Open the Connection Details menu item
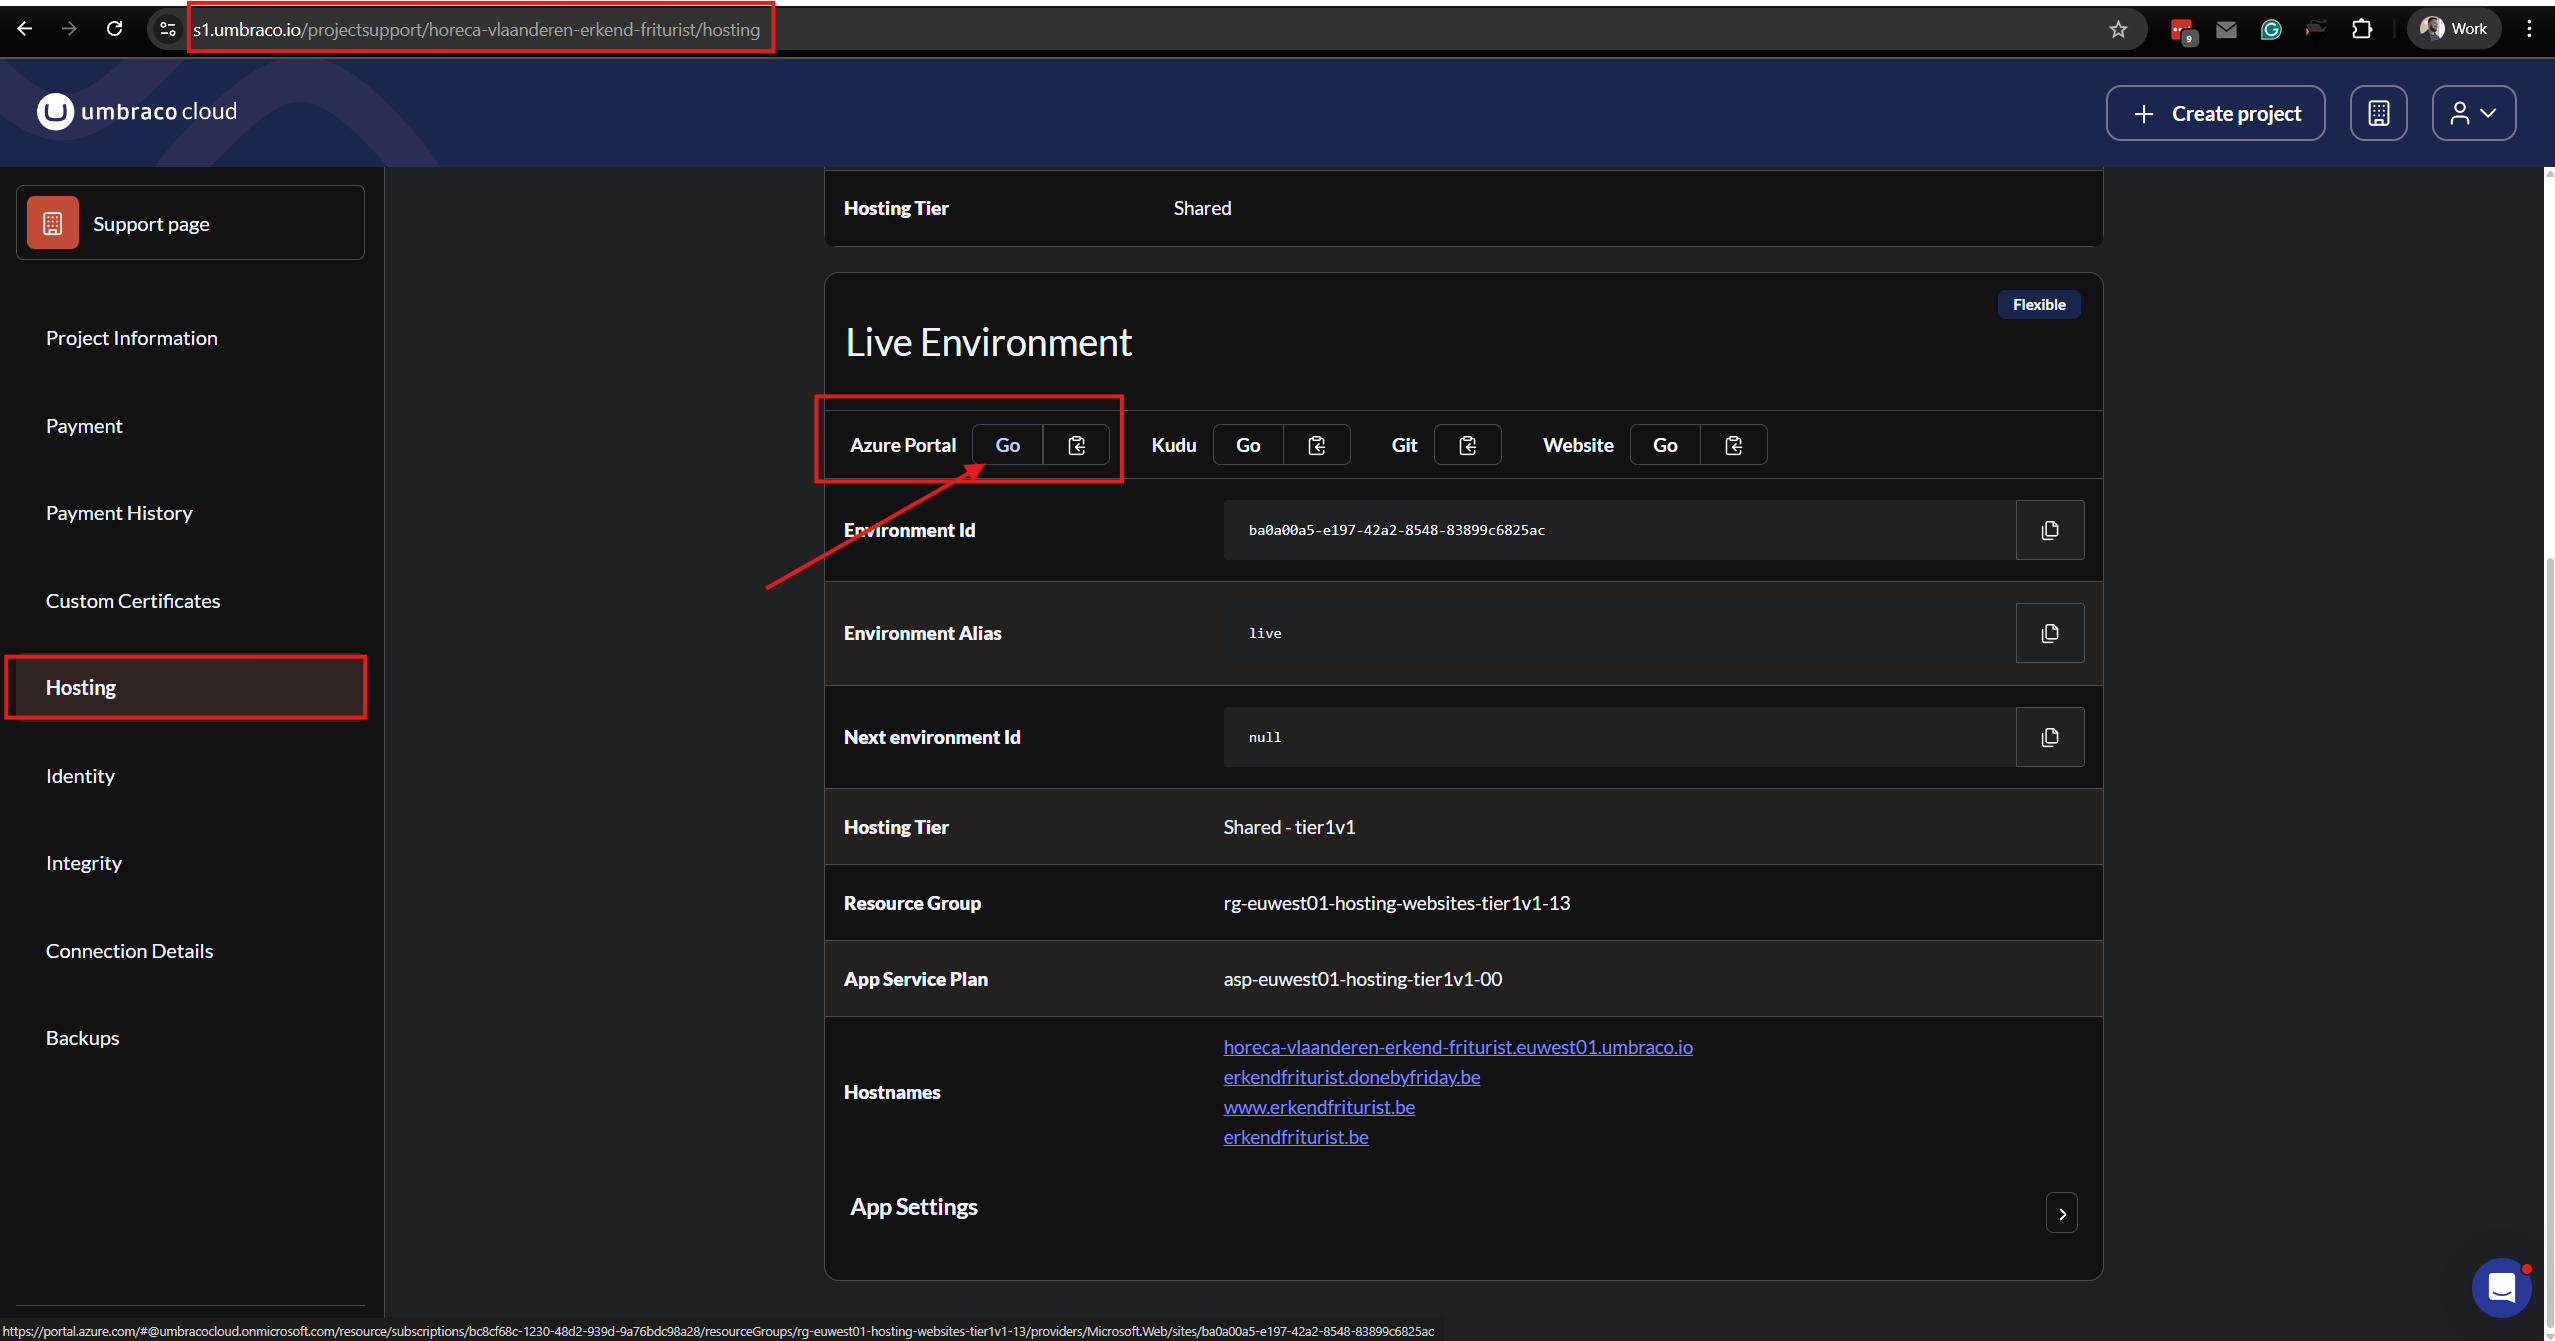 pos(130,951)
